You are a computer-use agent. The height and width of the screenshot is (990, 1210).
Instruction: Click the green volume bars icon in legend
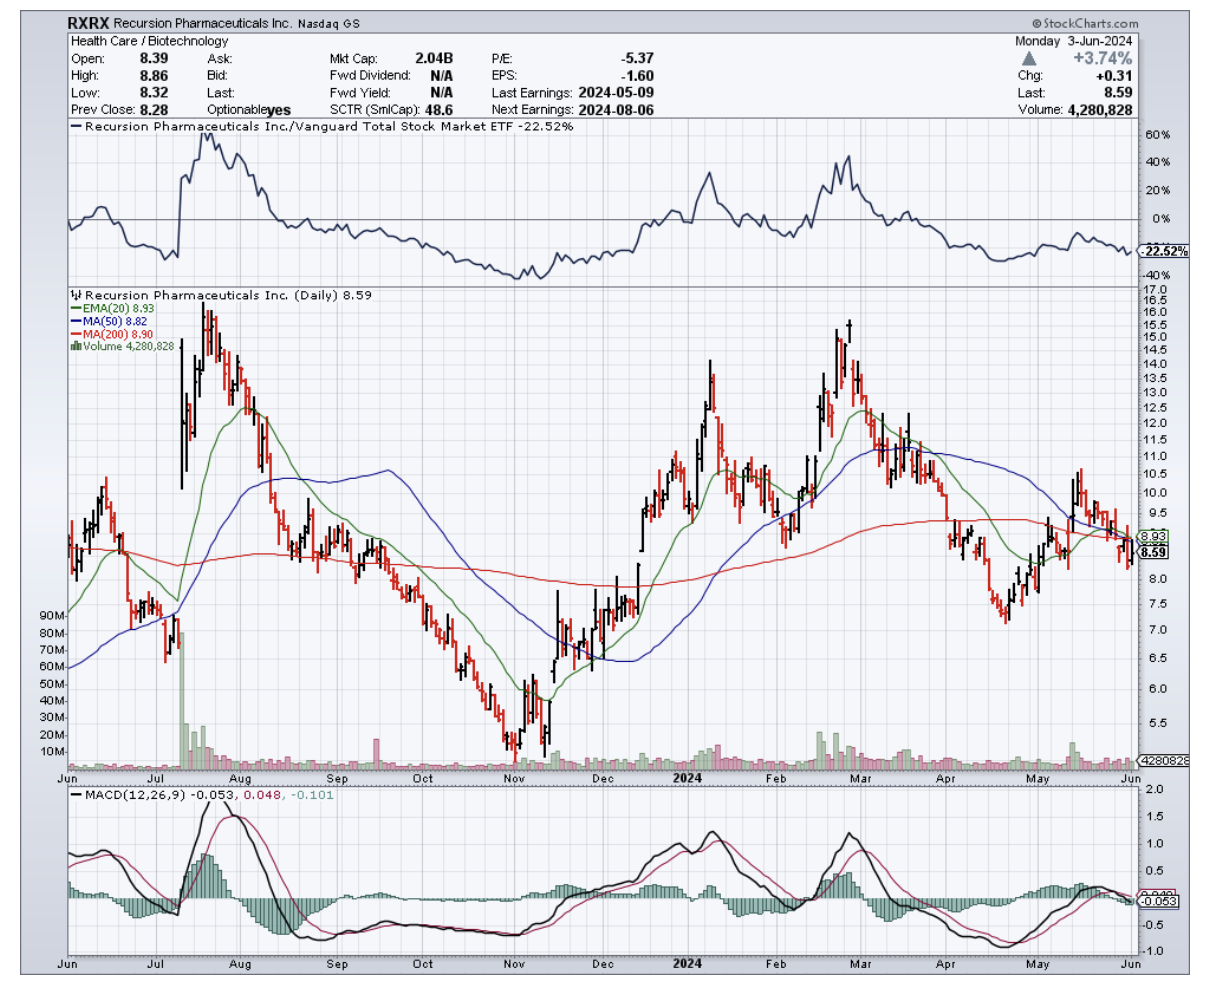point(75,346)
